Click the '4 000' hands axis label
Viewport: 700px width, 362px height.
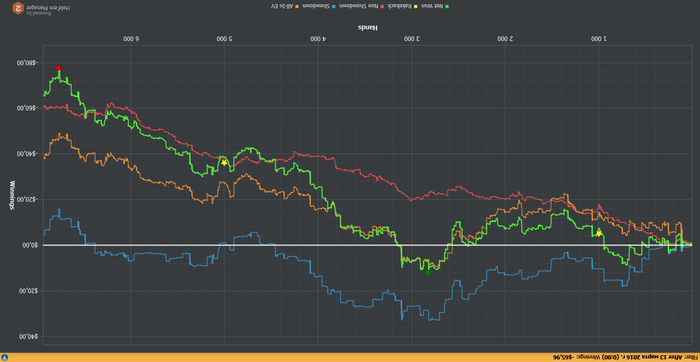click(x=318, y=39)
